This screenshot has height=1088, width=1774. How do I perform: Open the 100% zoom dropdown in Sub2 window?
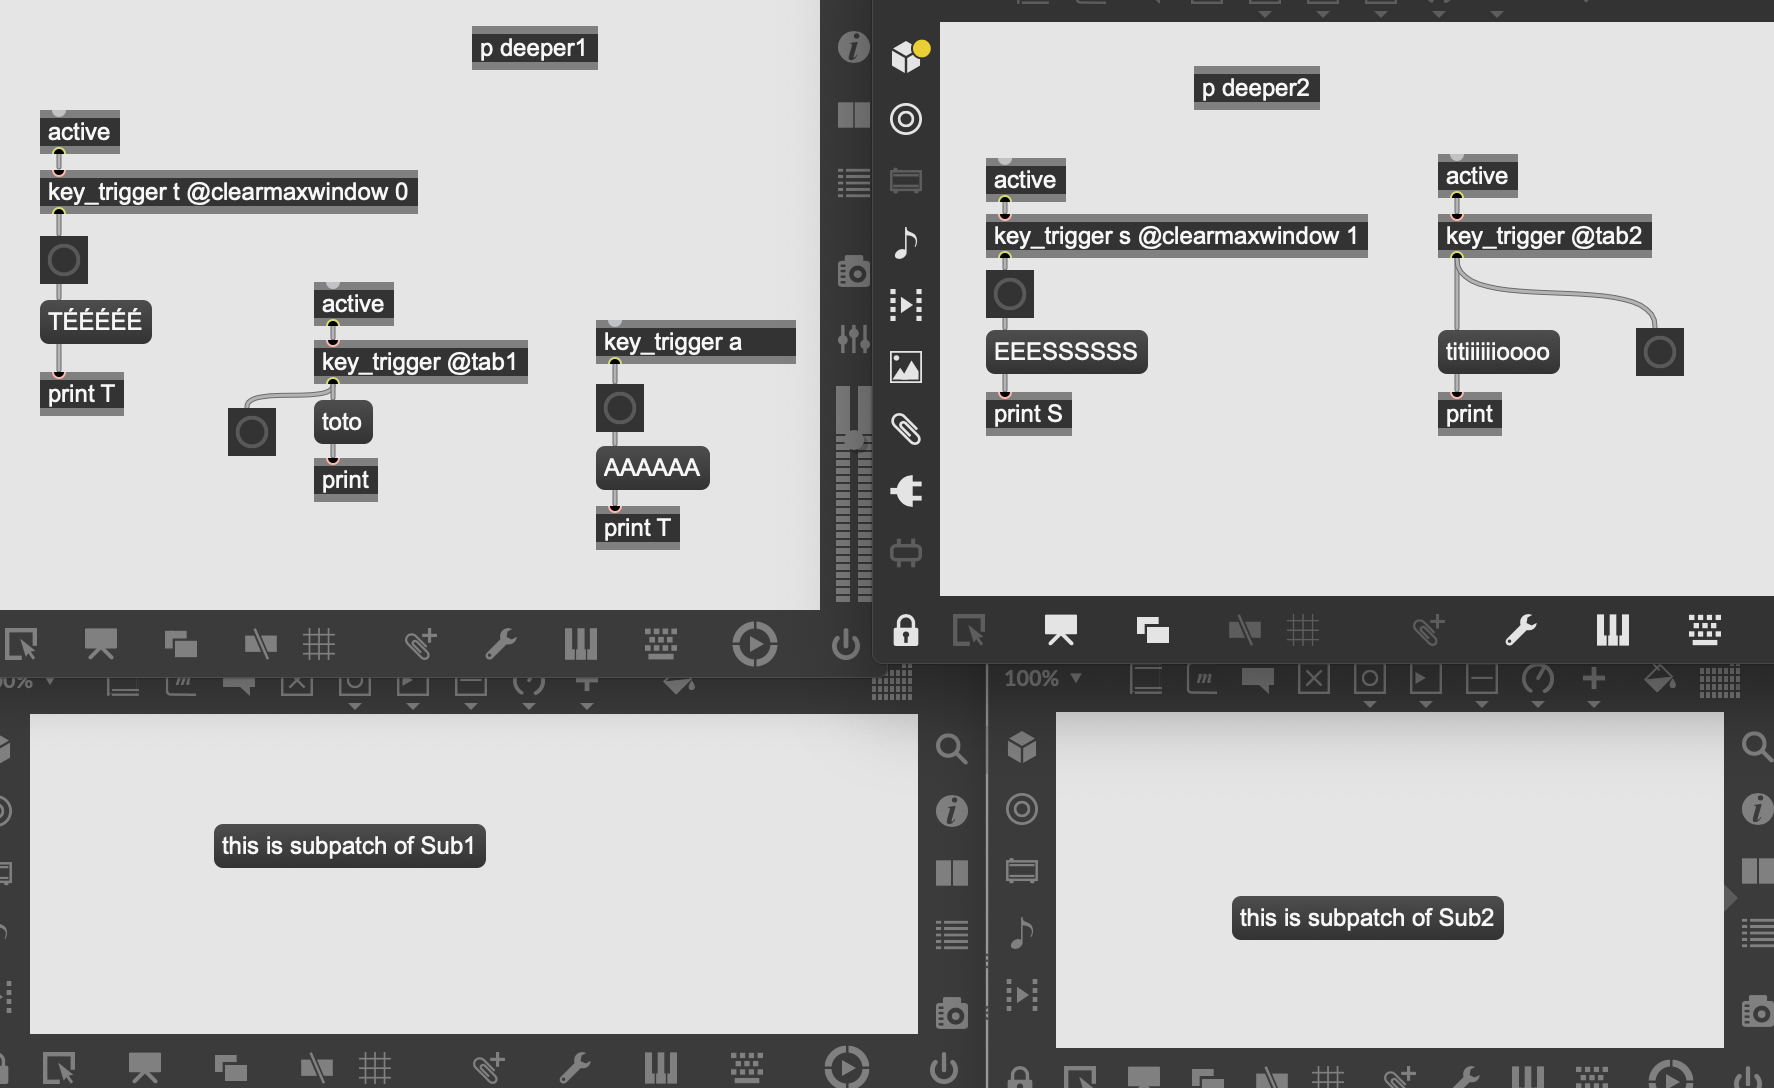coord(1043,679)
